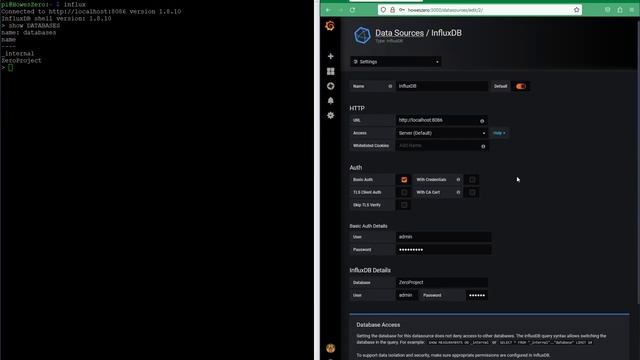Viewport: 640px width, 360px height.
Task: Click 'show DATABASES' command in terminal
Action: (34, 25)
